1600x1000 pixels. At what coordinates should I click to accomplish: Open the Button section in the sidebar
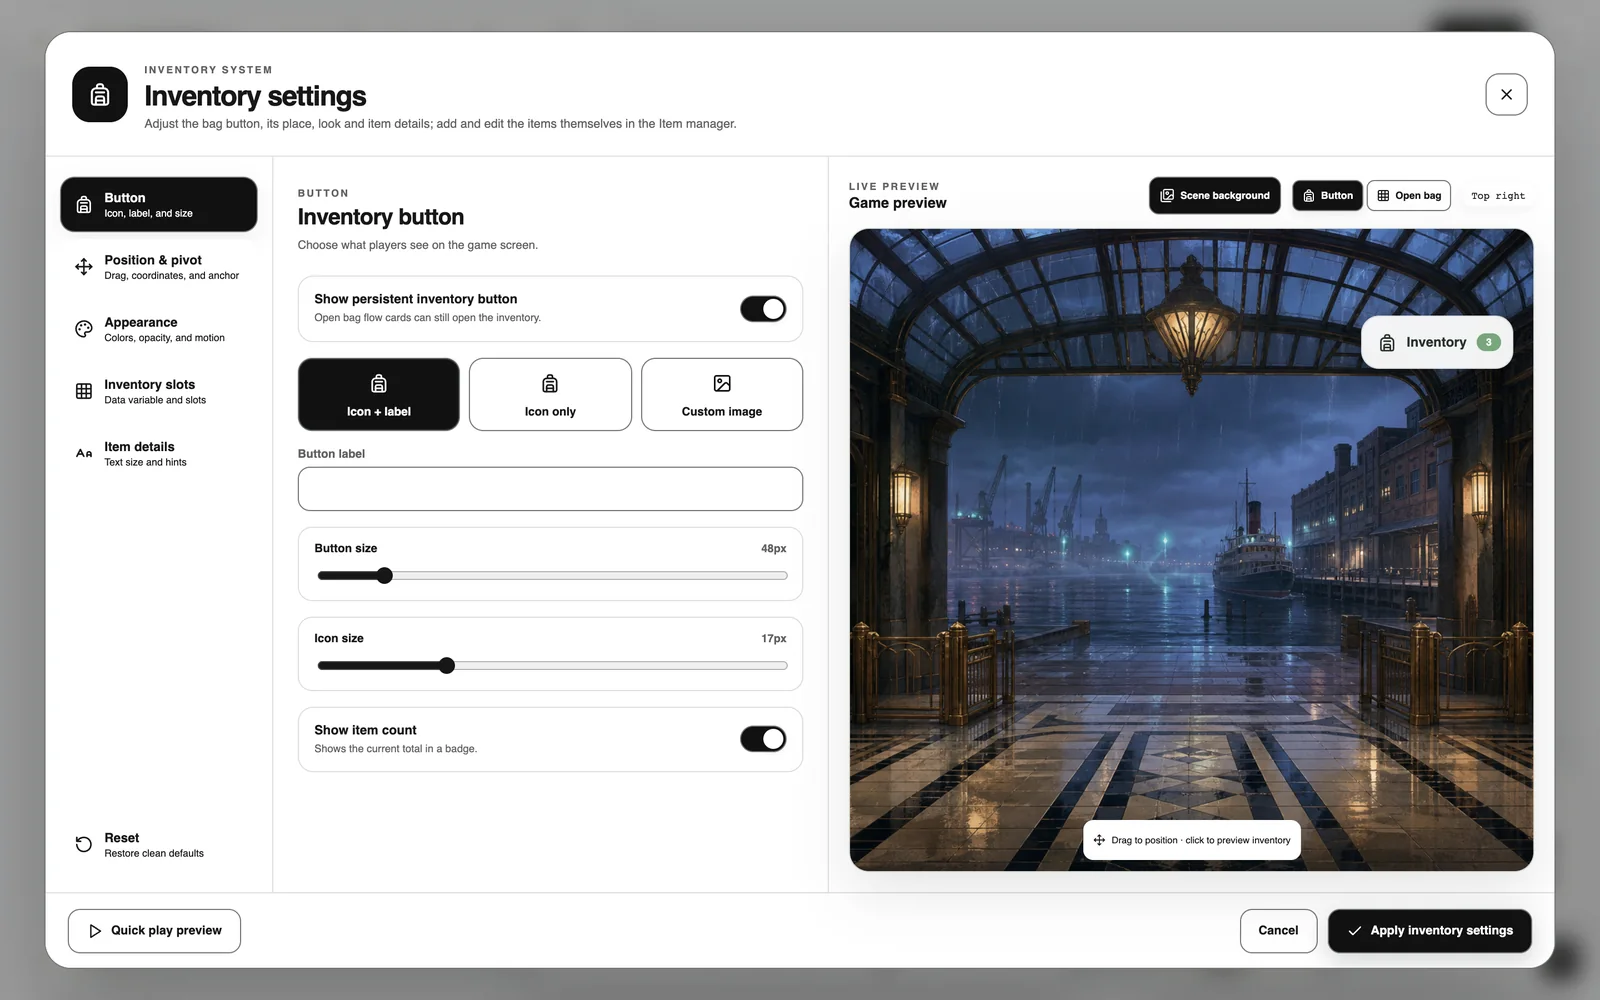159,205
